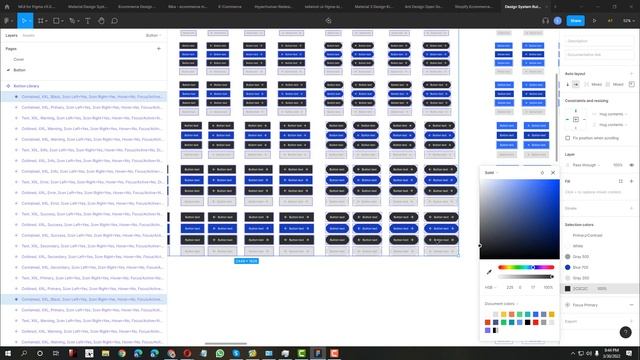Open Skype from the taskbar
This screenshot has width=640, height=360.
click(x=236, y=353)
